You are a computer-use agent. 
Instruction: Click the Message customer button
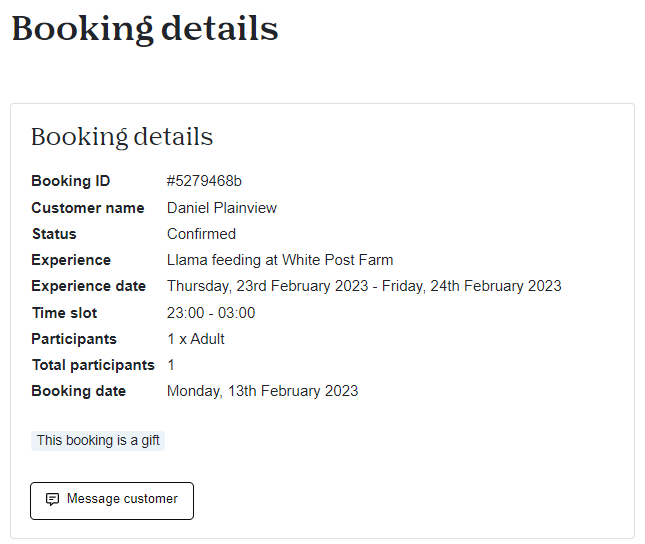112,500
